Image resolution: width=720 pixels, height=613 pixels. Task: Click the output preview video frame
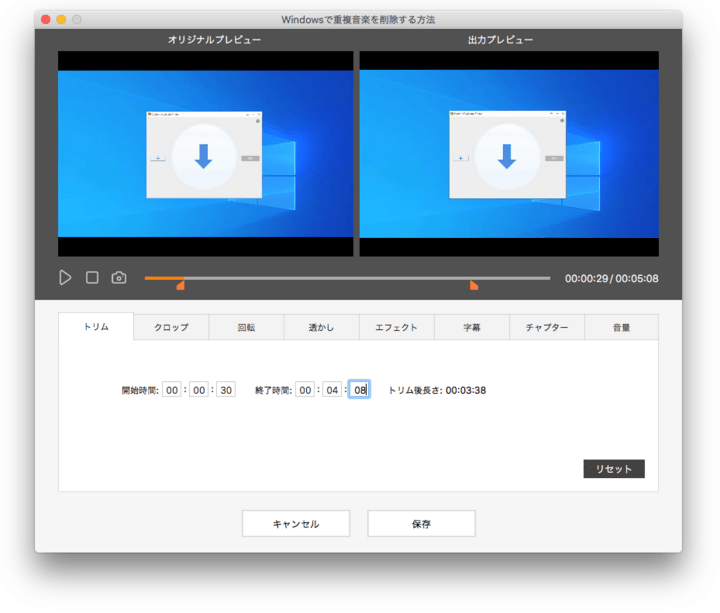[509, 154]
